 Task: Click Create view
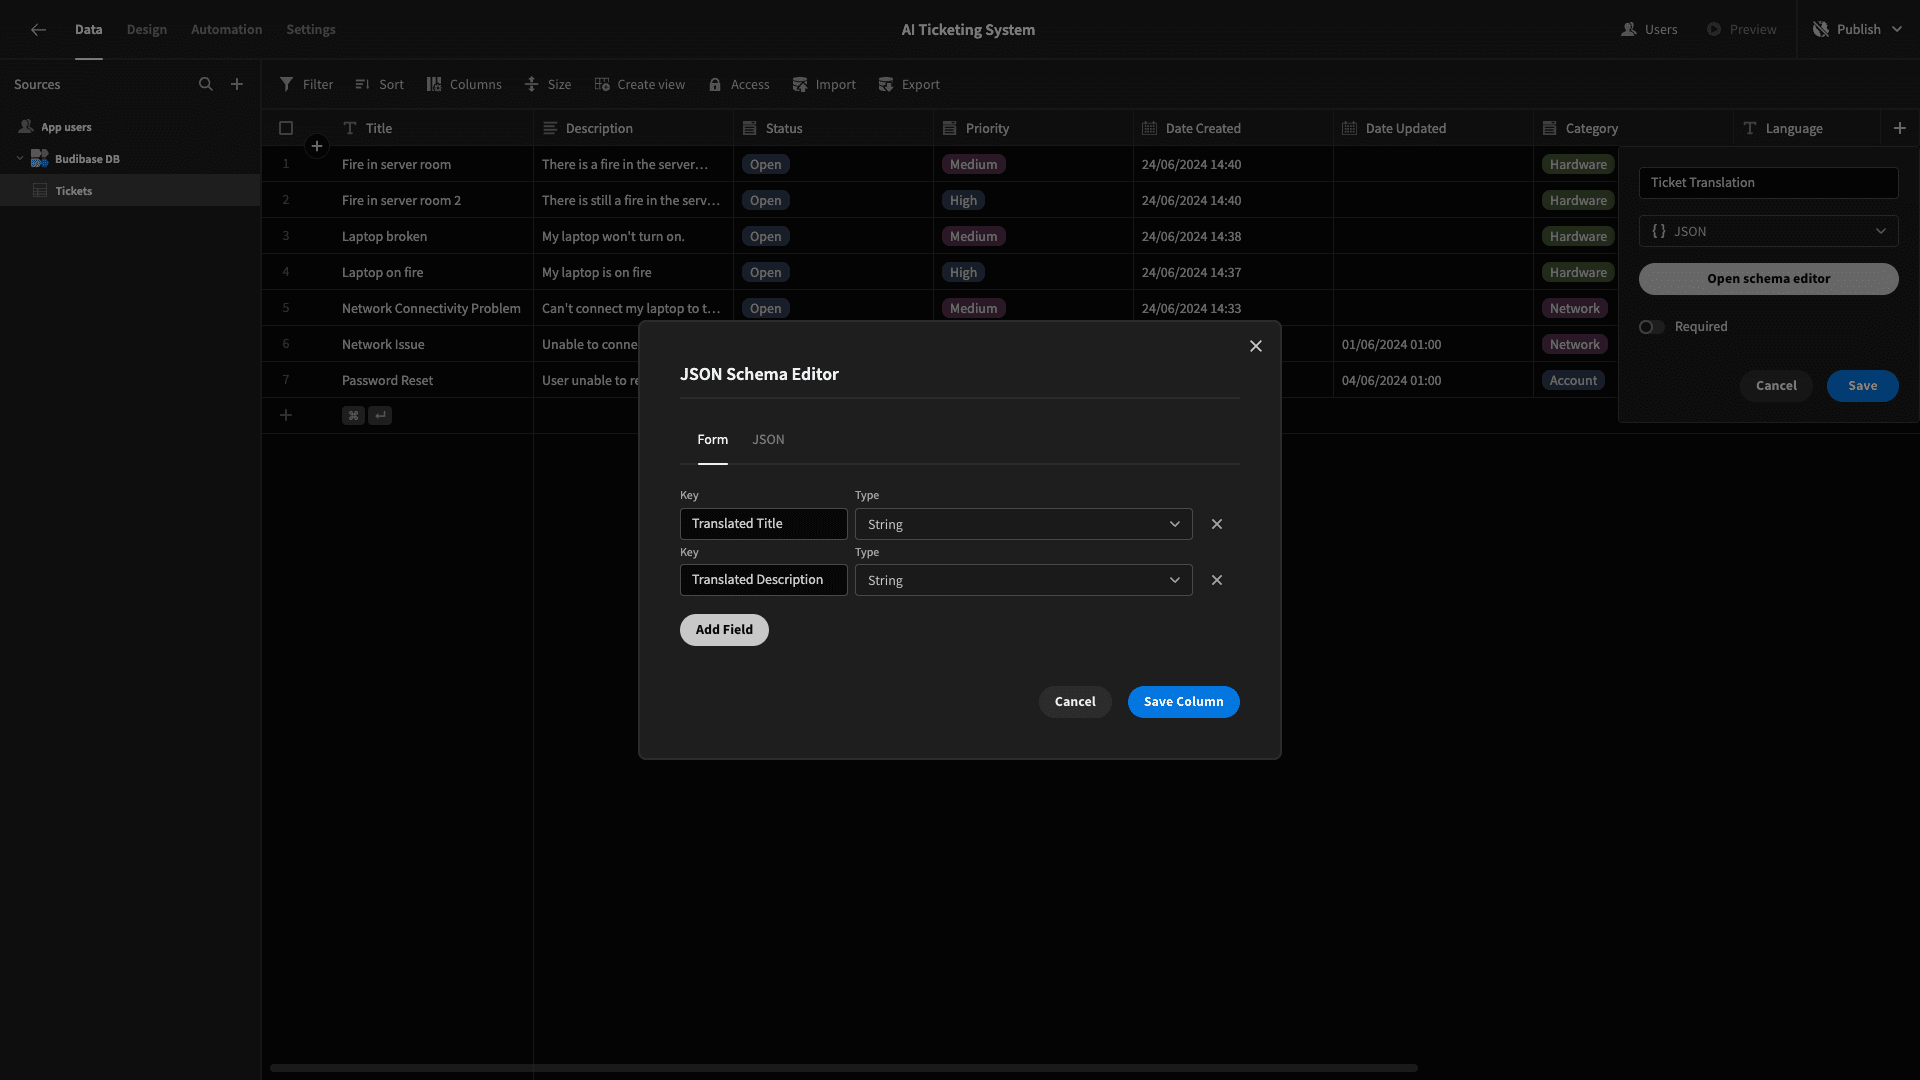(x=640, y=85)
